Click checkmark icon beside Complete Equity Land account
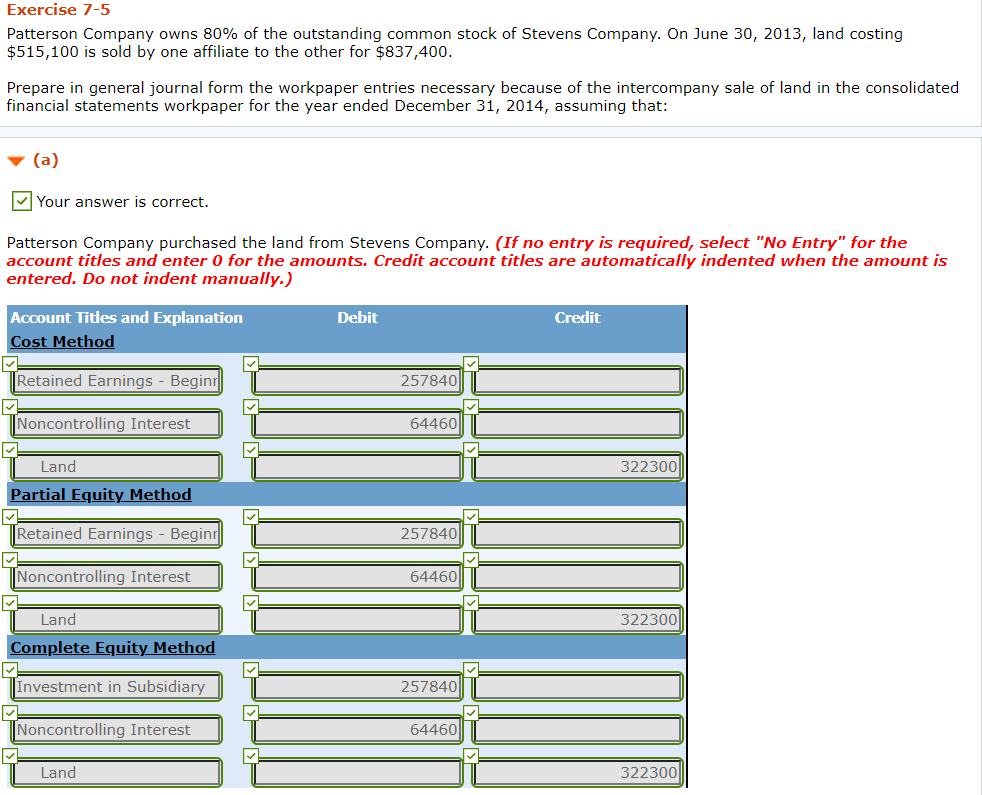The image size is (982, 795). pyautogui.click(x=10, y=756)
